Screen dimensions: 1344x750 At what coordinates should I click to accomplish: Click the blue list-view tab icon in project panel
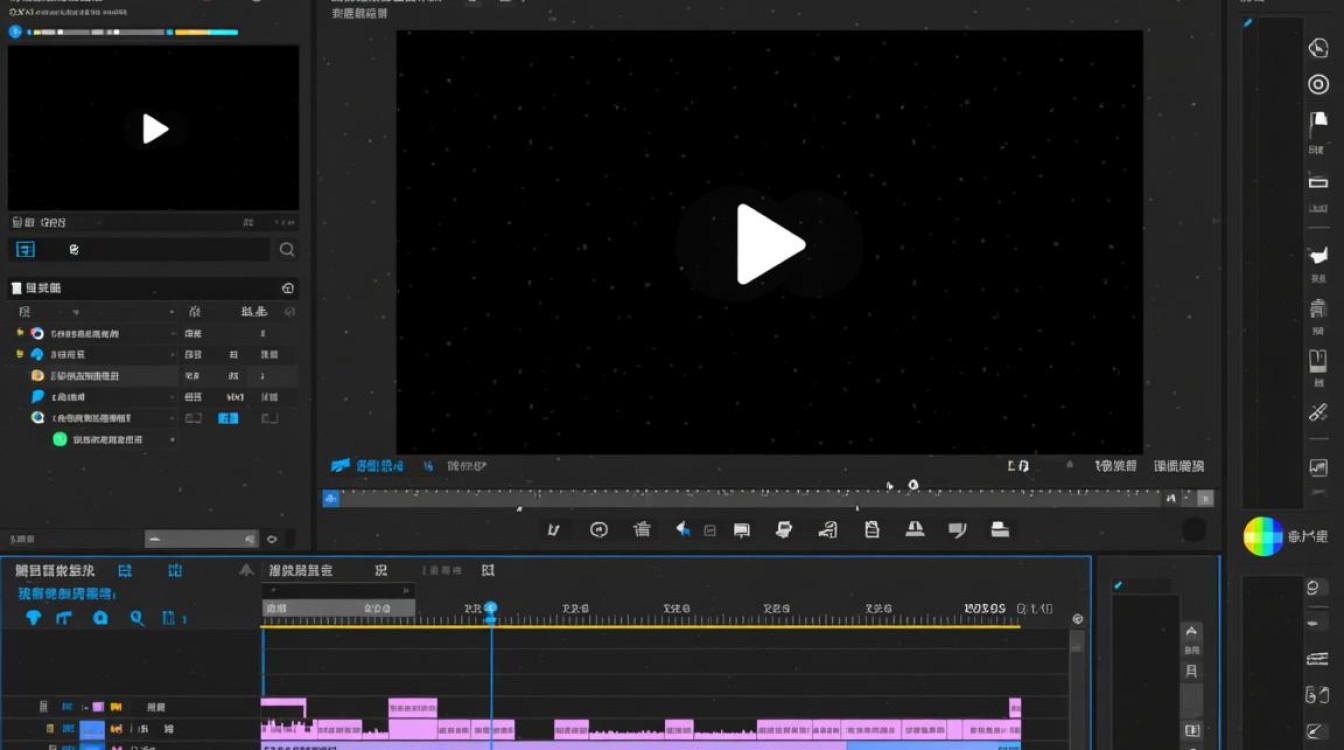point(25,249)
